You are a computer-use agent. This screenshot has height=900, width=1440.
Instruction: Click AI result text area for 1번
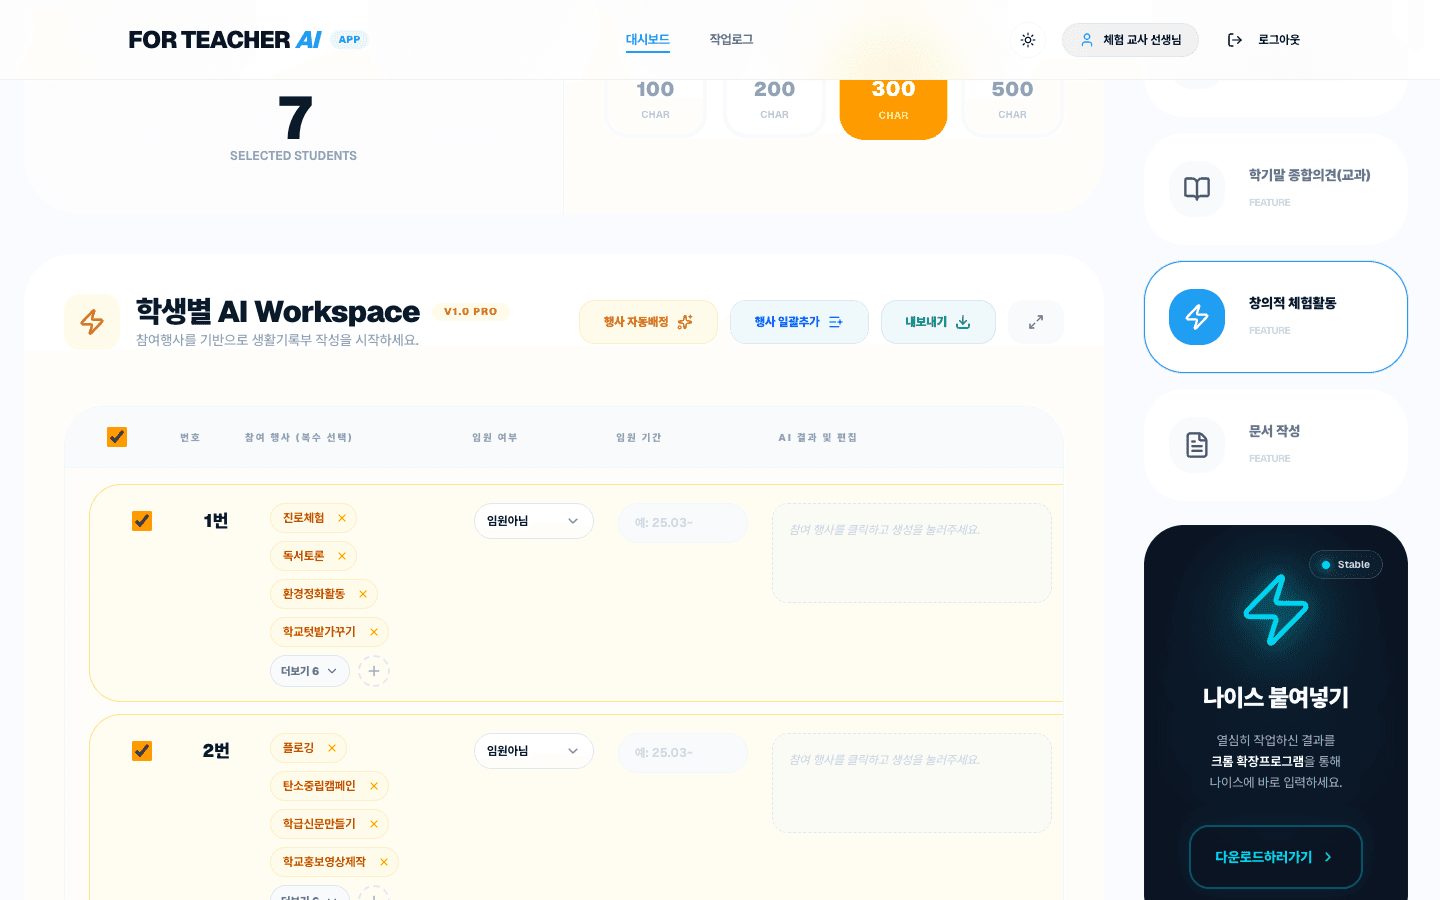(x=912, y=553)
